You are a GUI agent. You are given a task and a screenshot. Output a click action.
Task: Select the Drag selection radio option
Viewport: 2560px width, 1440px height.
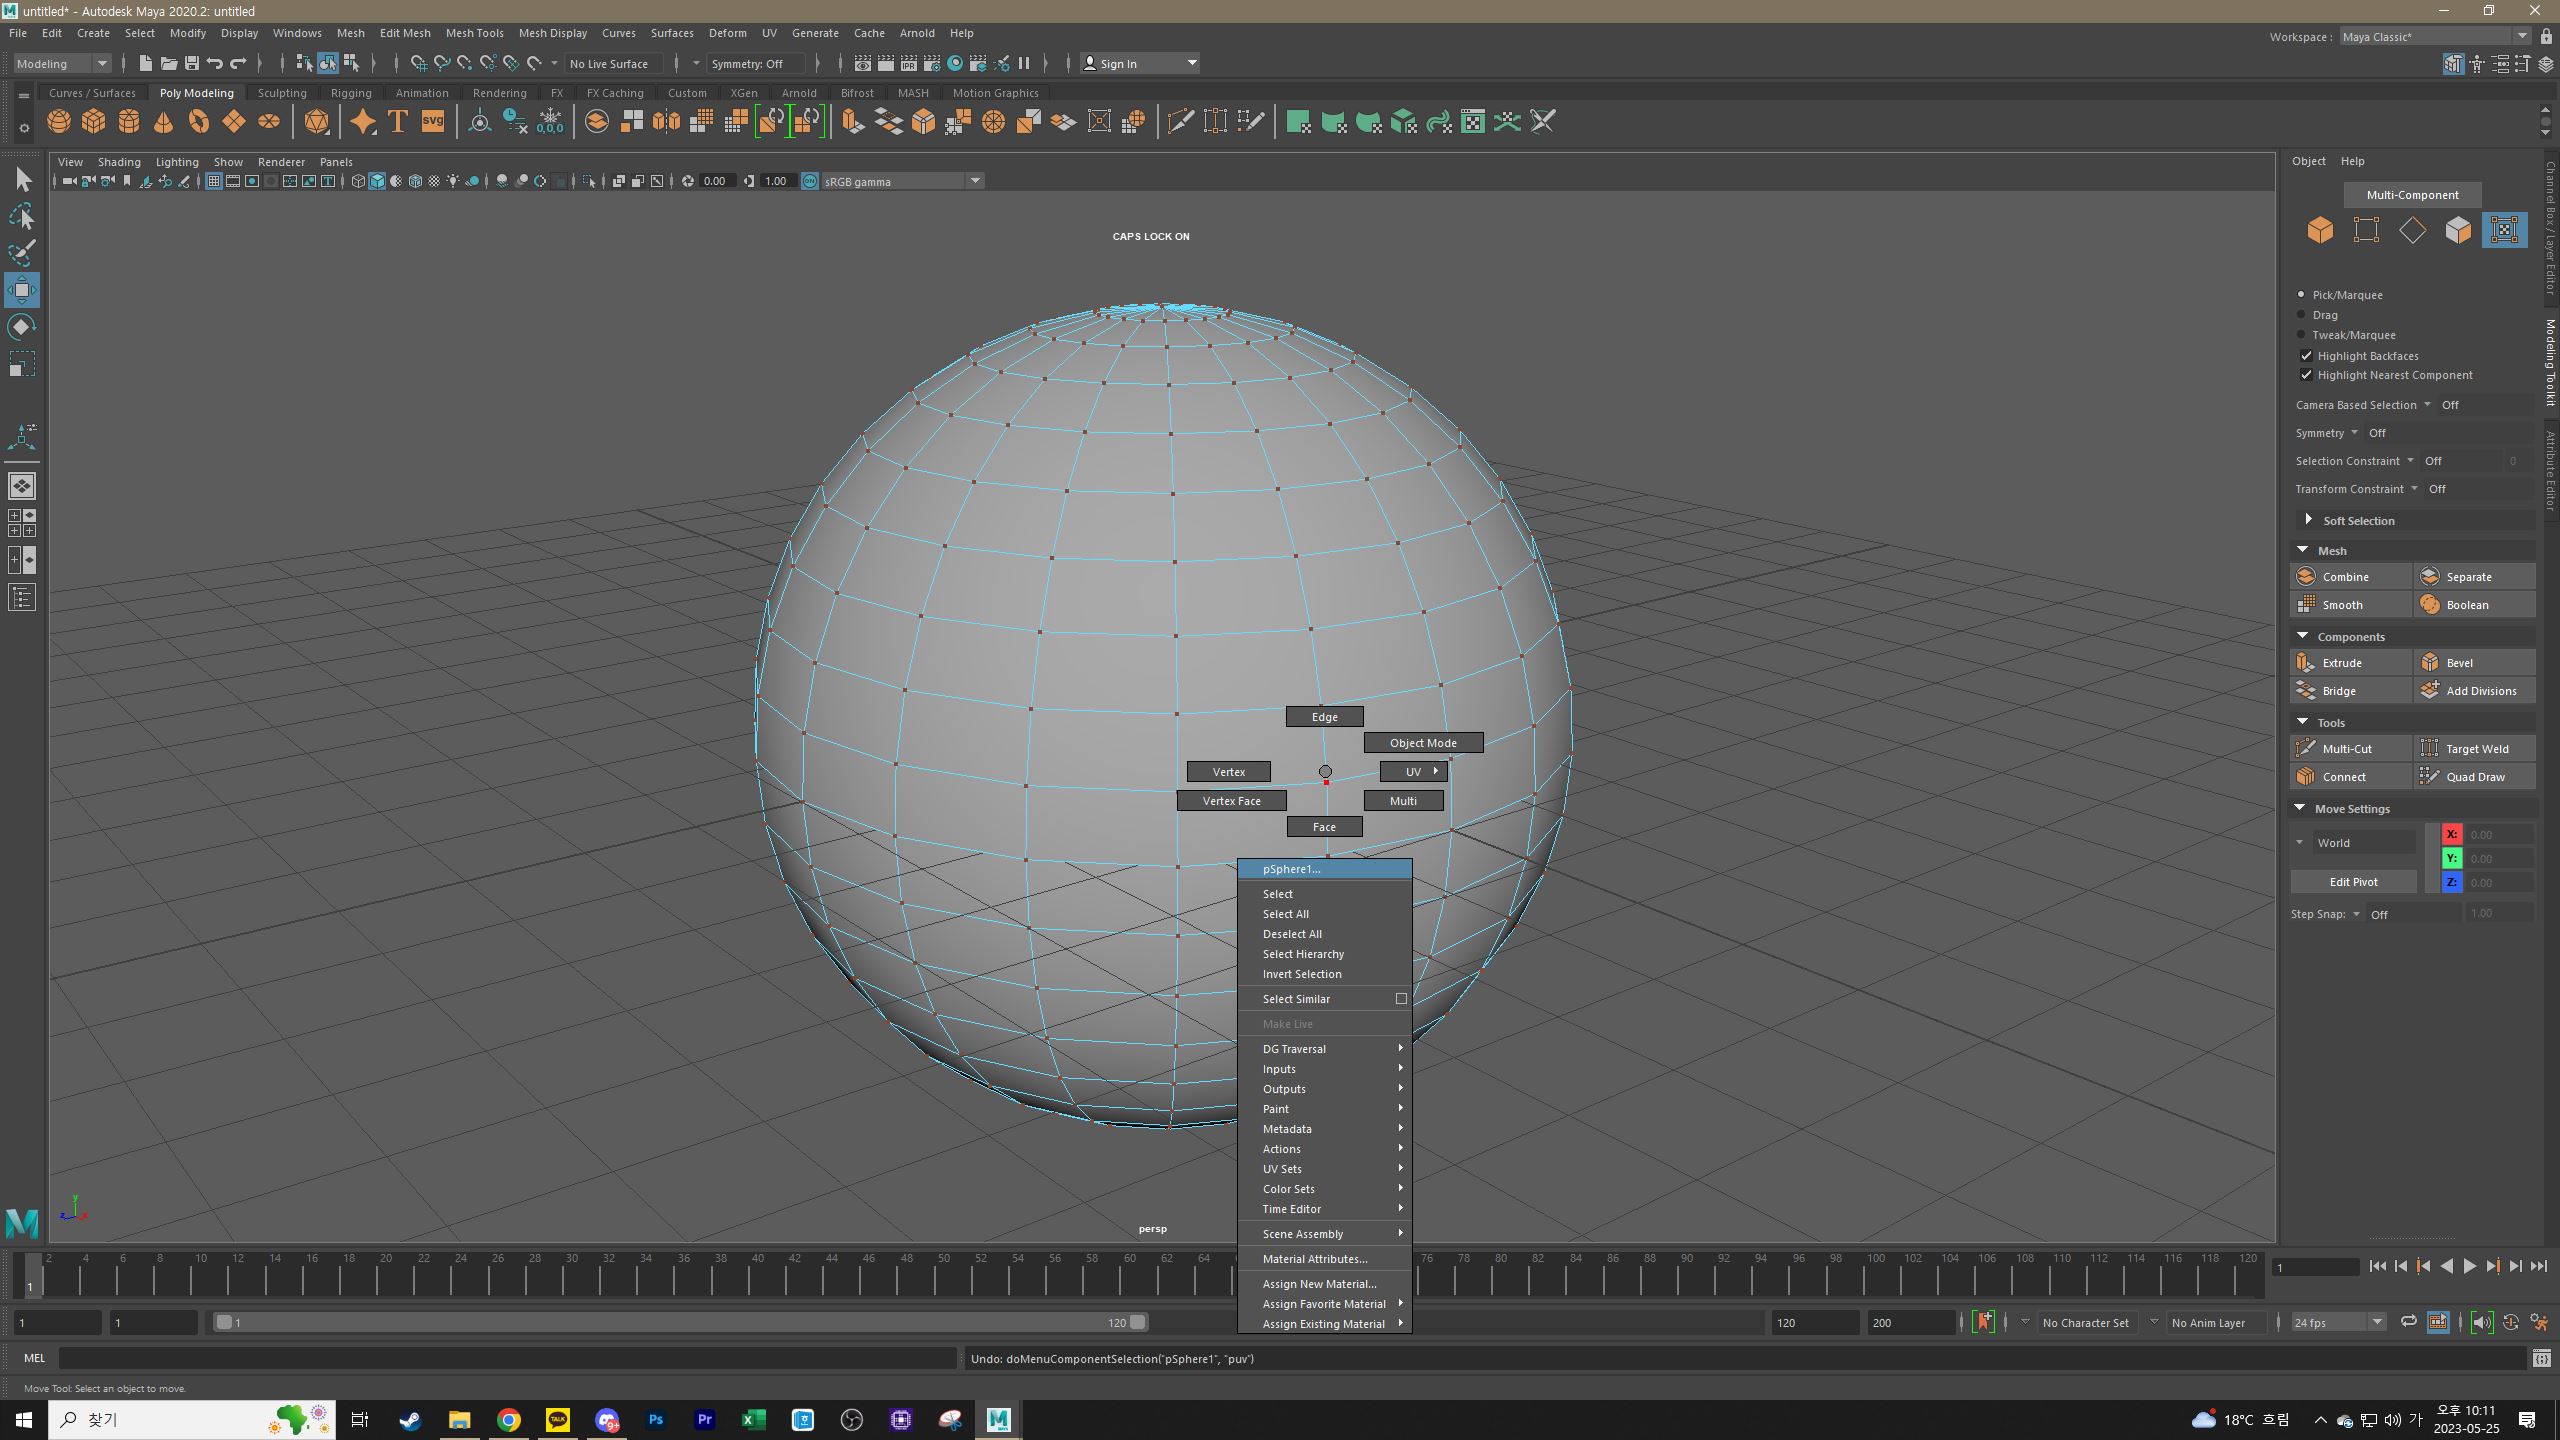pos(2301,315)
